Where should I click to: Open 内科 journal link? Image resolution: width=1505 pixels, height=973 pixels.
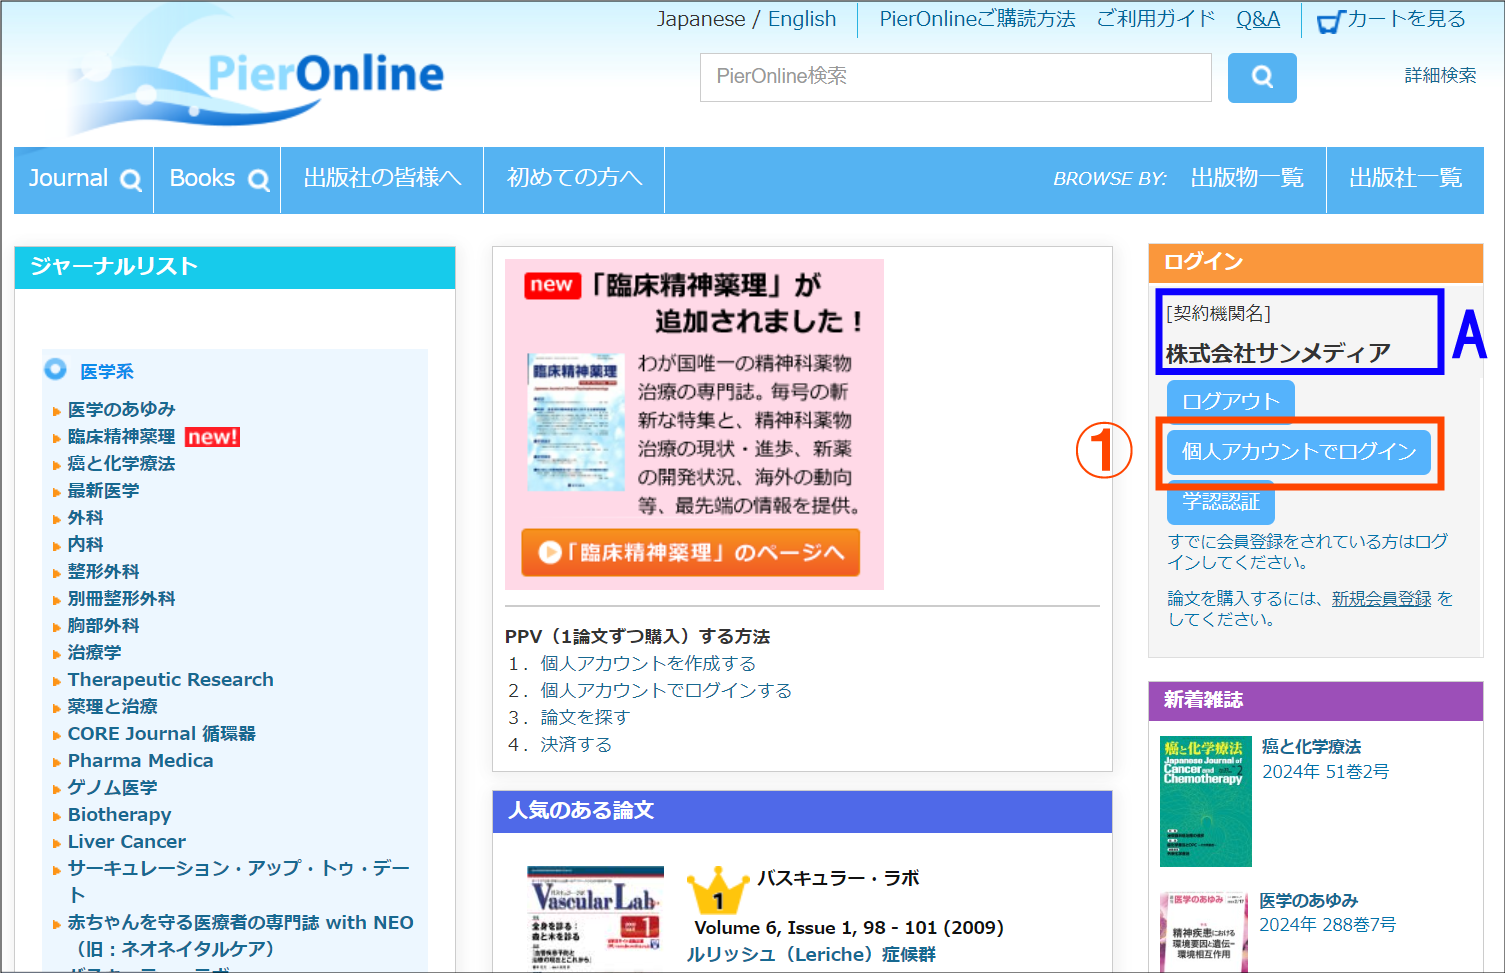(x=85, y=544)
